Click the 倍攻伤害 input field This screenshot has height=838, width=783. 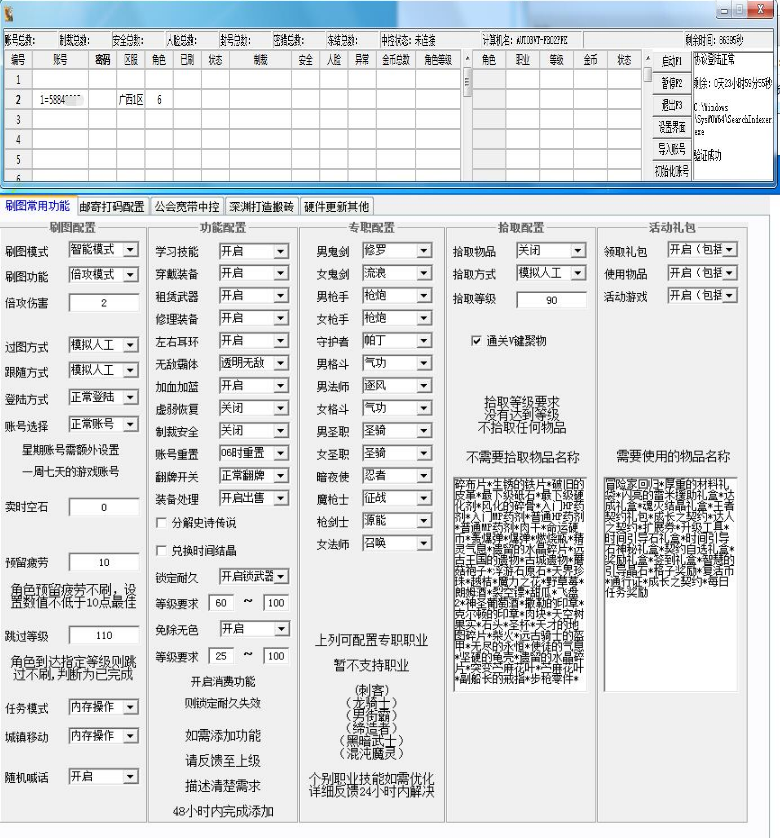(104, 303)
